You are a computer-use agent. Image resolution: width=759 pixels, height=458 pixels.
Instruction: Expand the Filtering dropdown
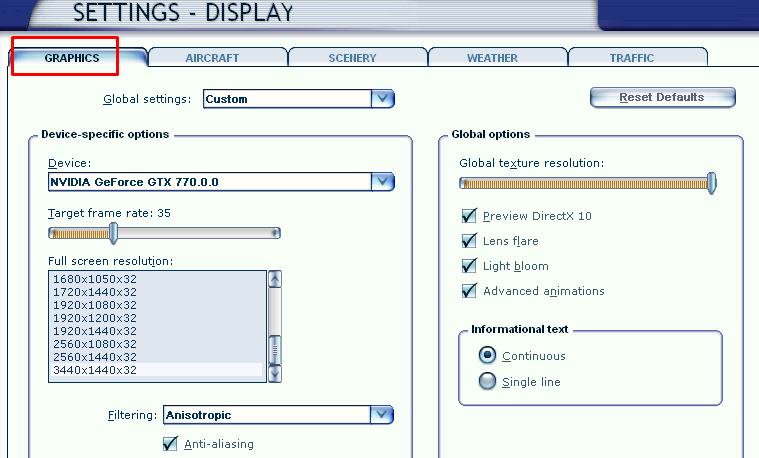(381, 415)
